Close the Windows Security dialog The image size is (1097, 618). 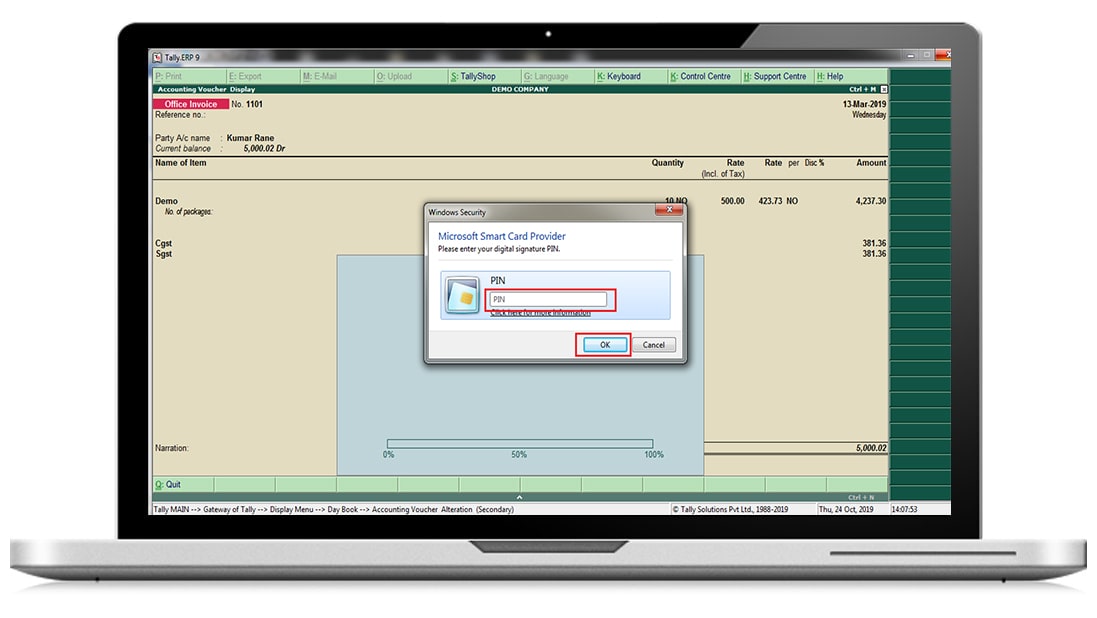click(x=670, y=210)
